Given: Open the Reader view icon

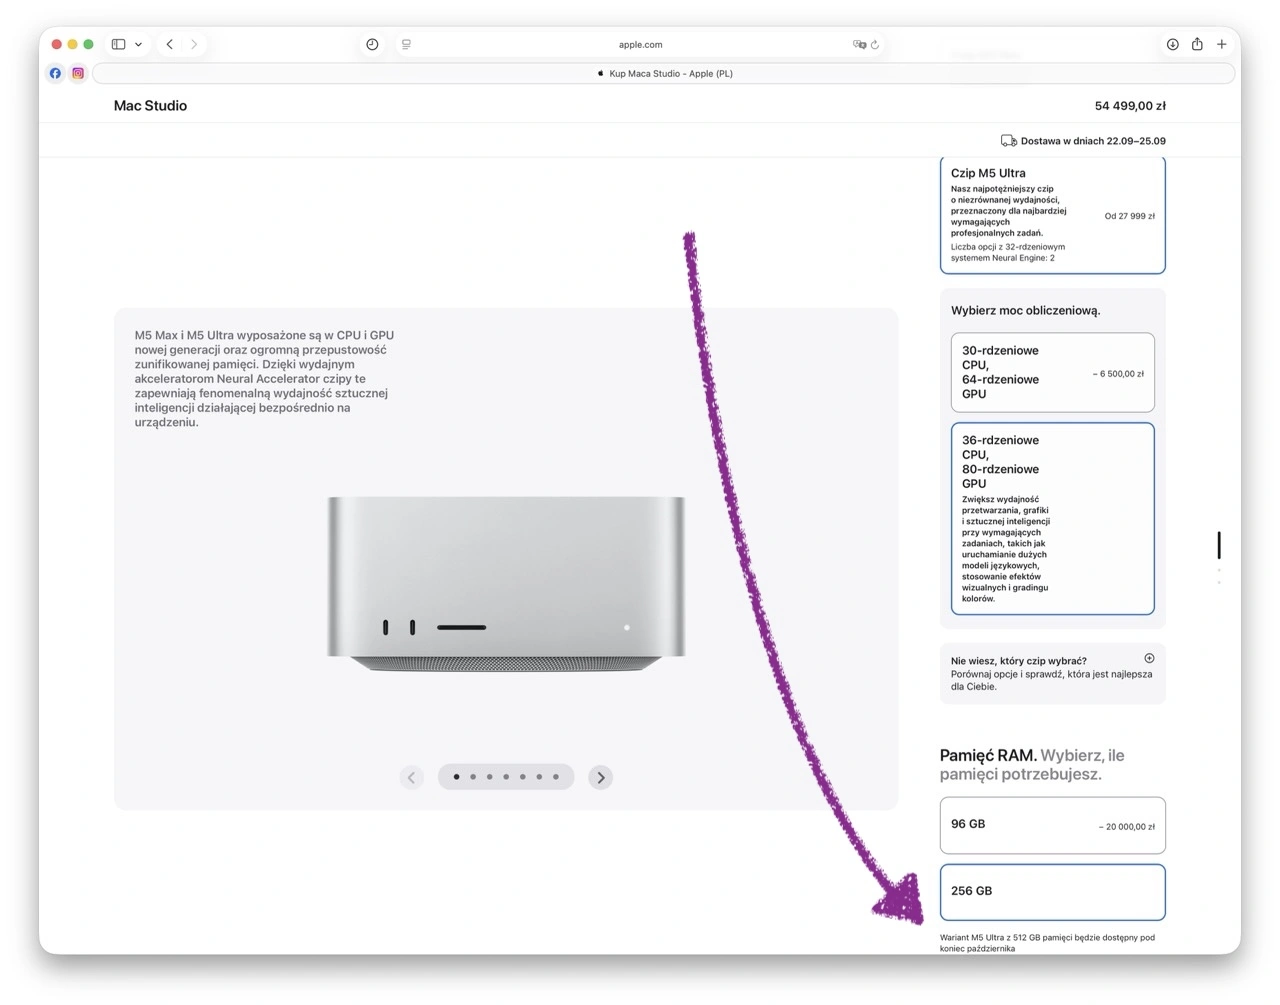Looking at the screenshot, I should [406, 44].
